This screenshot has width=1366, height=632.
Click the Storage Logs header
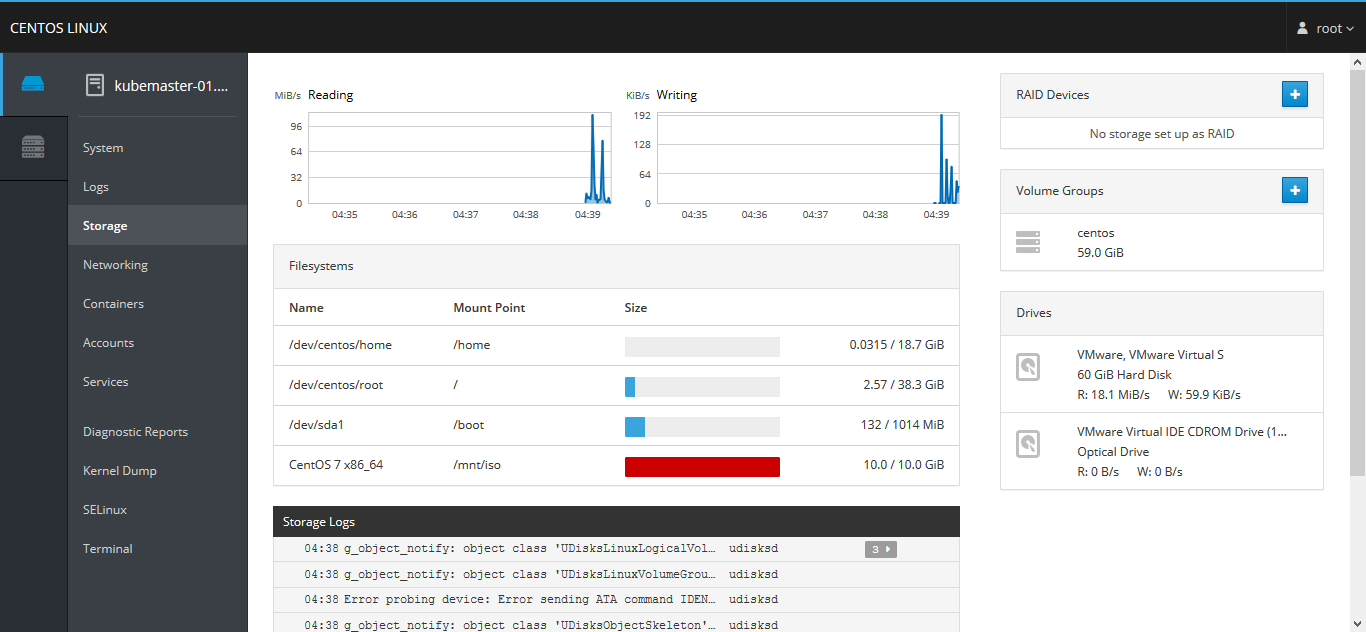616,522
